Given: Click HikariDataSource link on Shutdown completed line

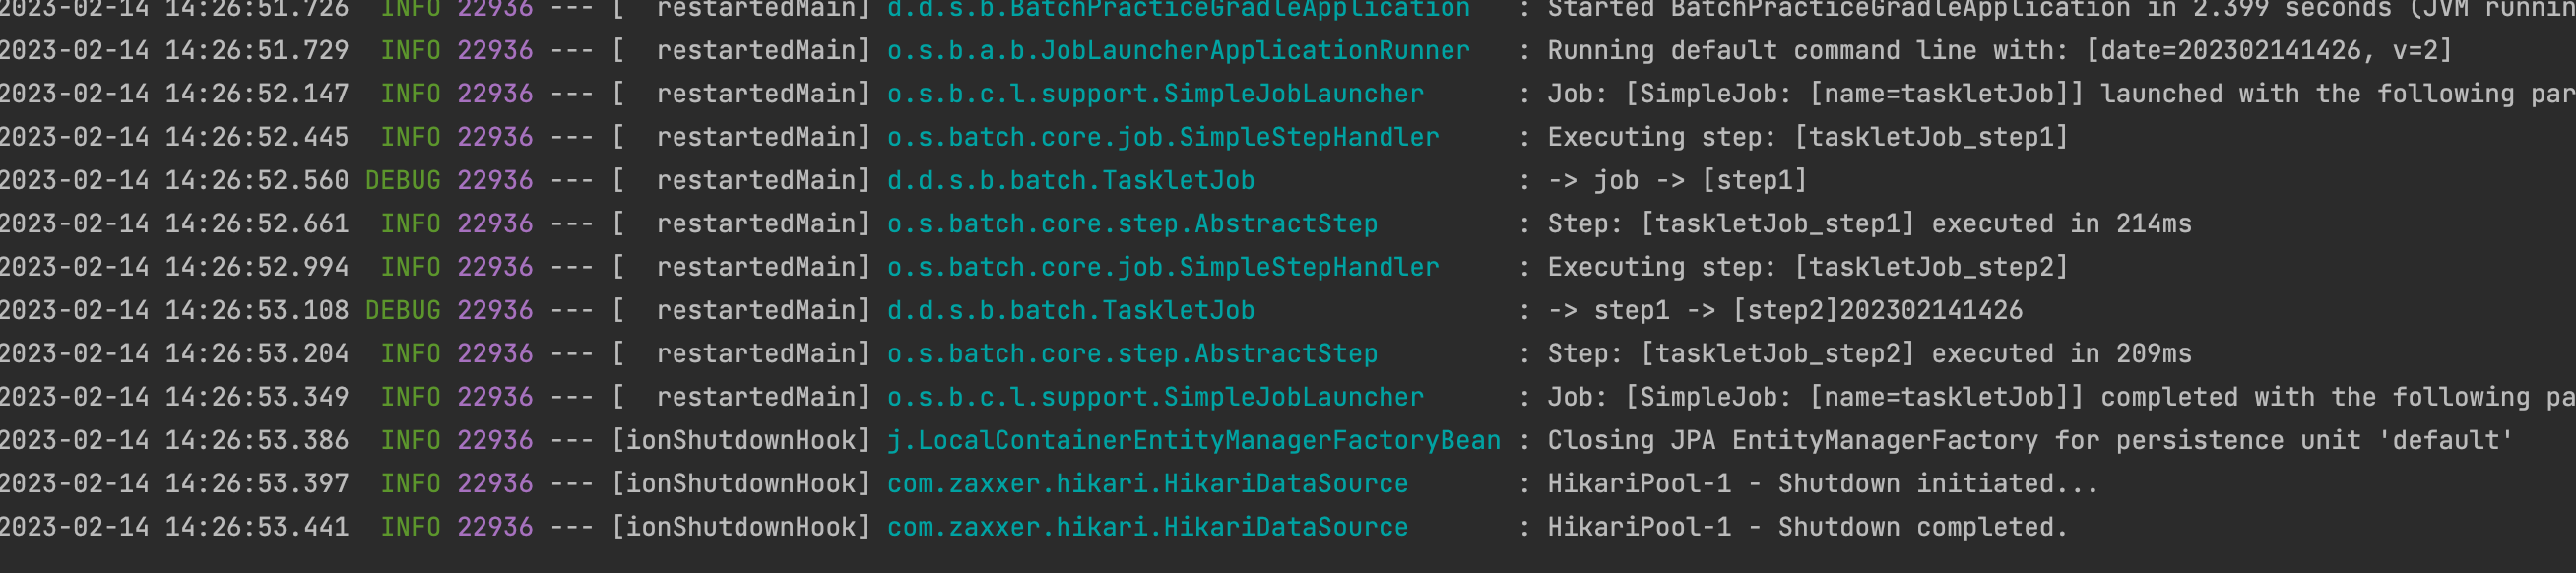Looking at the screenshot, I should (1148, 527).
